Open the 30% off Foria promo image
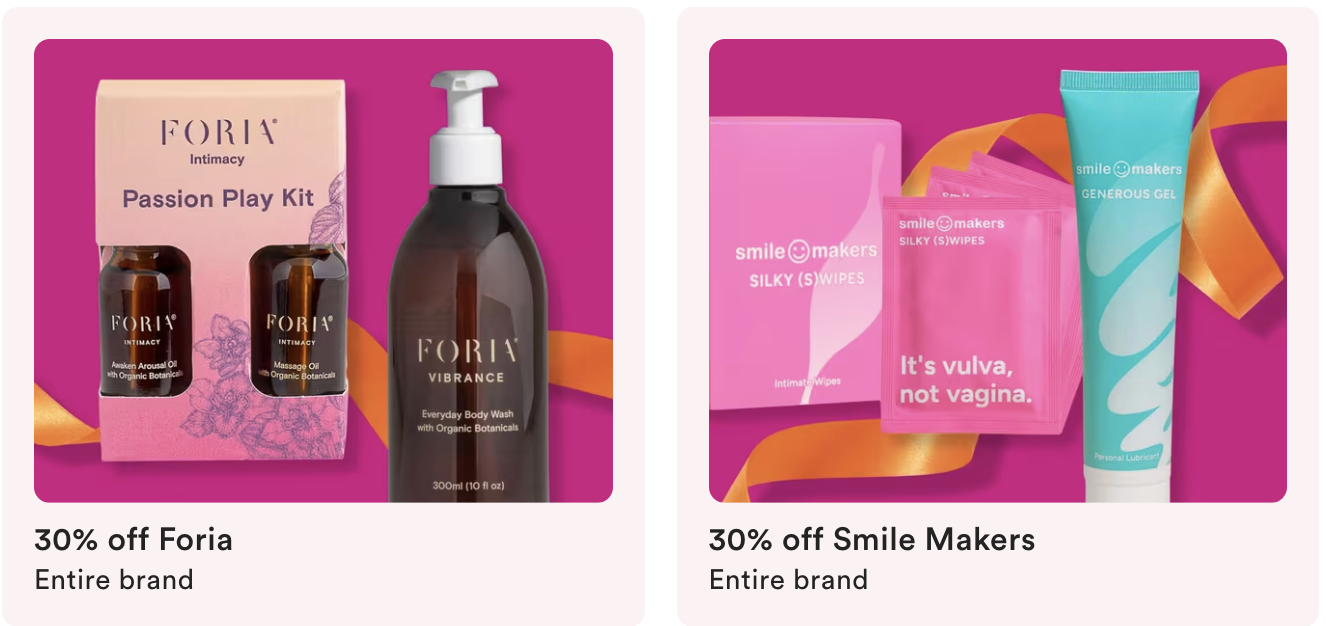 coord(323,270)
